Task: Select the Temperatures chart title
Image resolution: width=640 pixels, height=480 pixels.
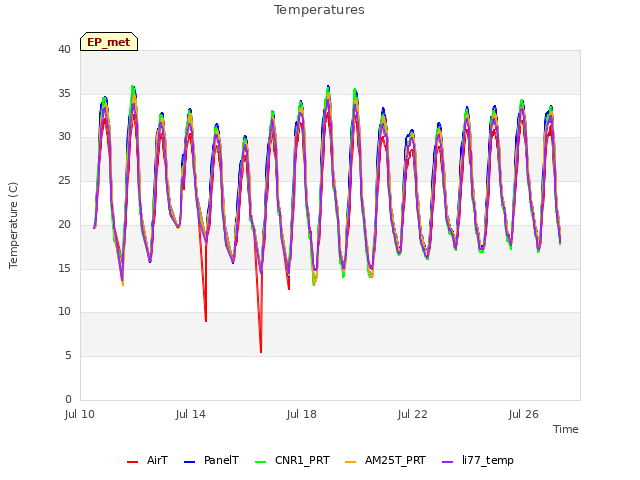Action: point(319,10)
